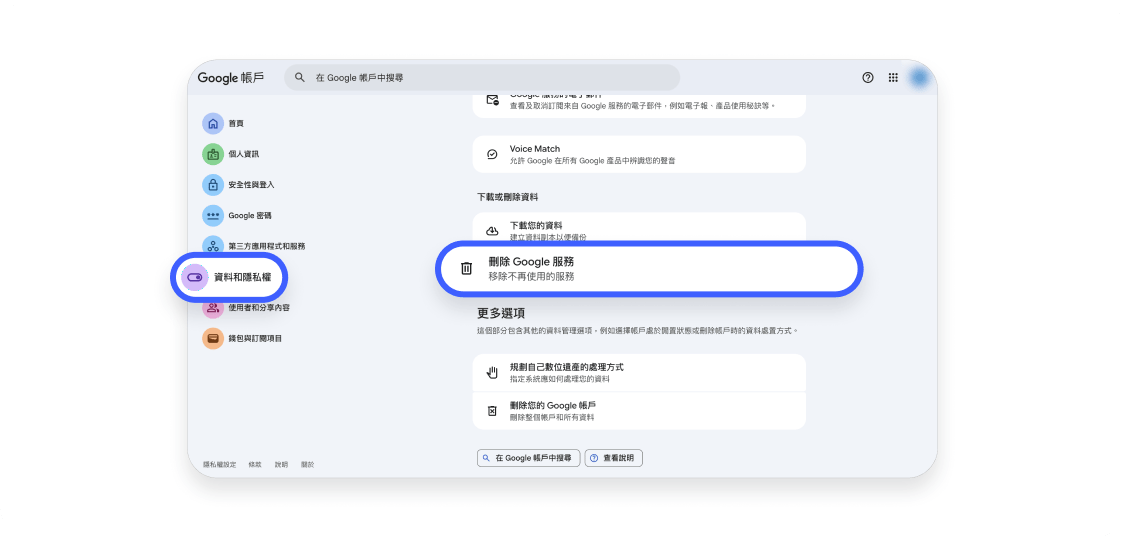Open the 首頁 home icon in sidebar

tap(212, 123)
